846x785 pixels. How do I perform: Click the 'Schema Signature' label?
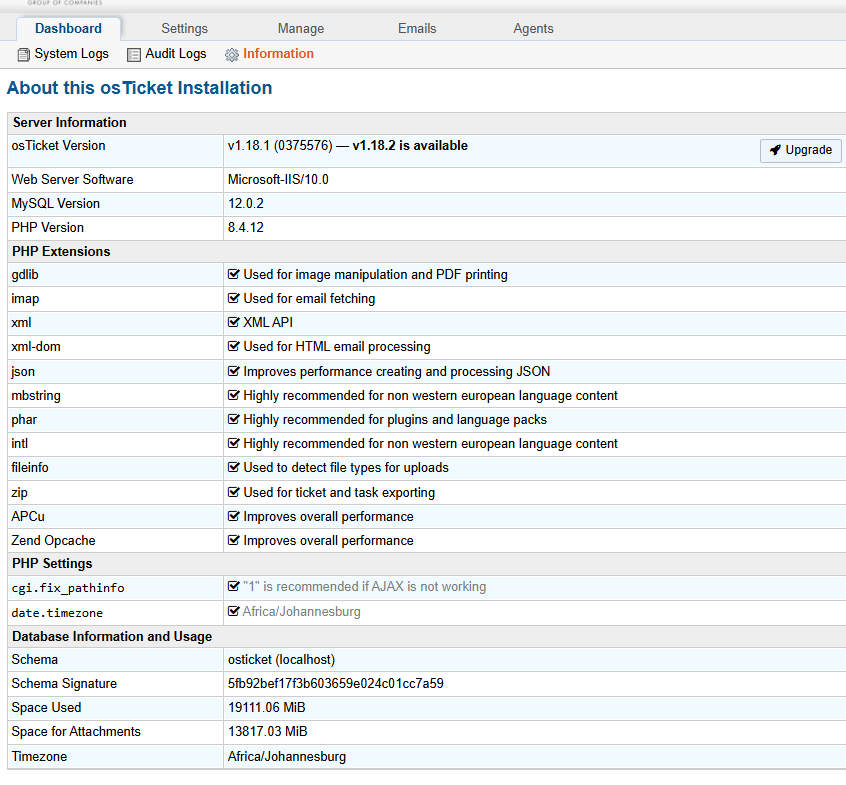click(64, 684)
